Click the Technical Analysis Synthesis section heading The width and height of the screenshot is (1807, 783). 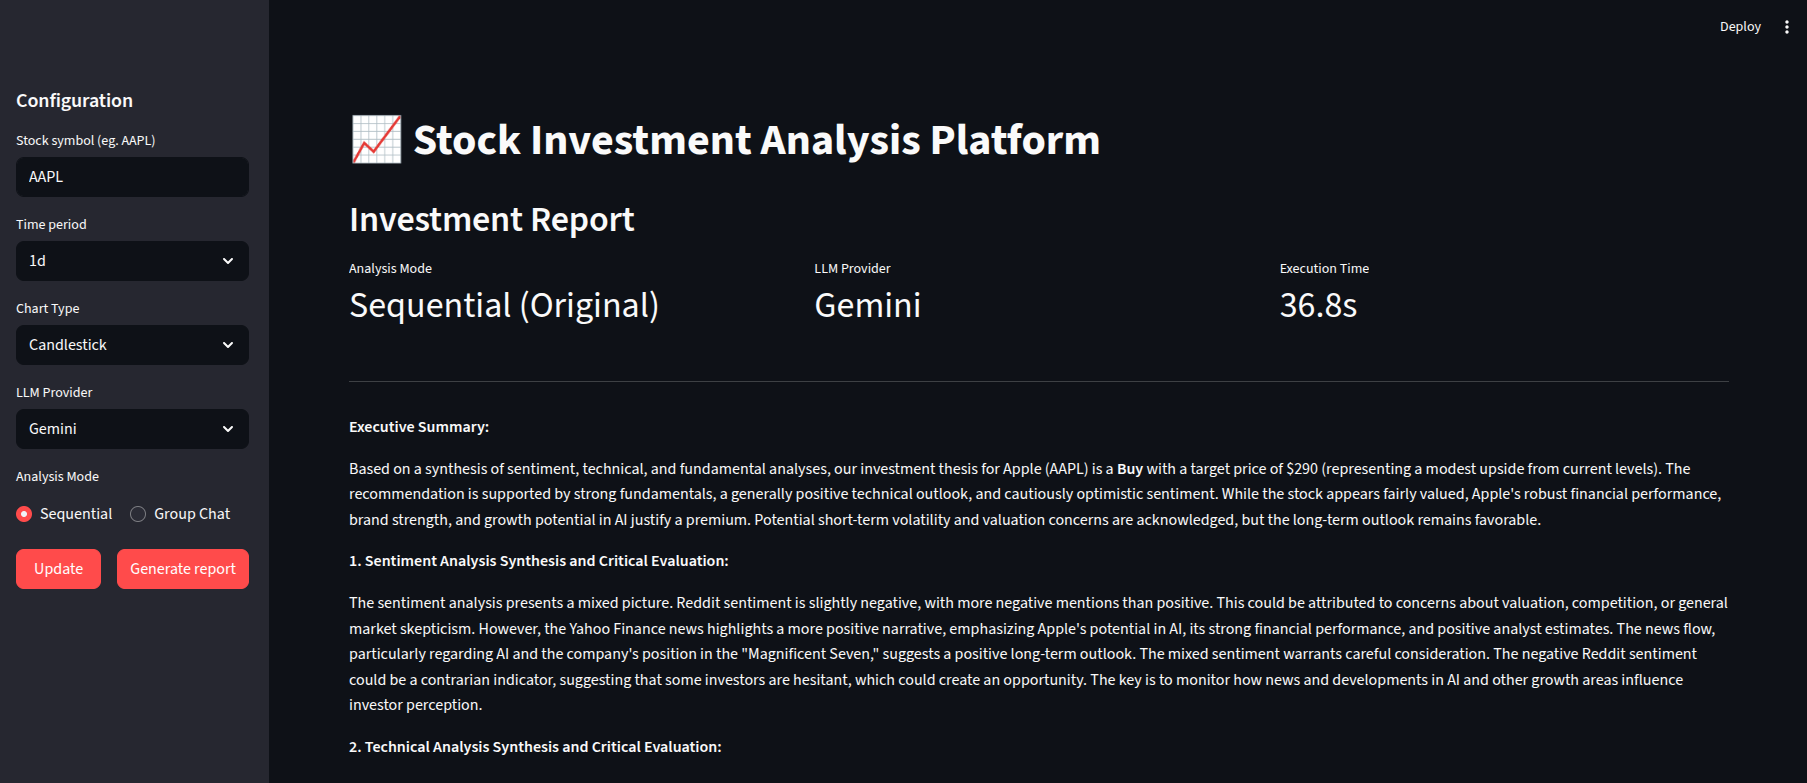(x=535, y=747)
